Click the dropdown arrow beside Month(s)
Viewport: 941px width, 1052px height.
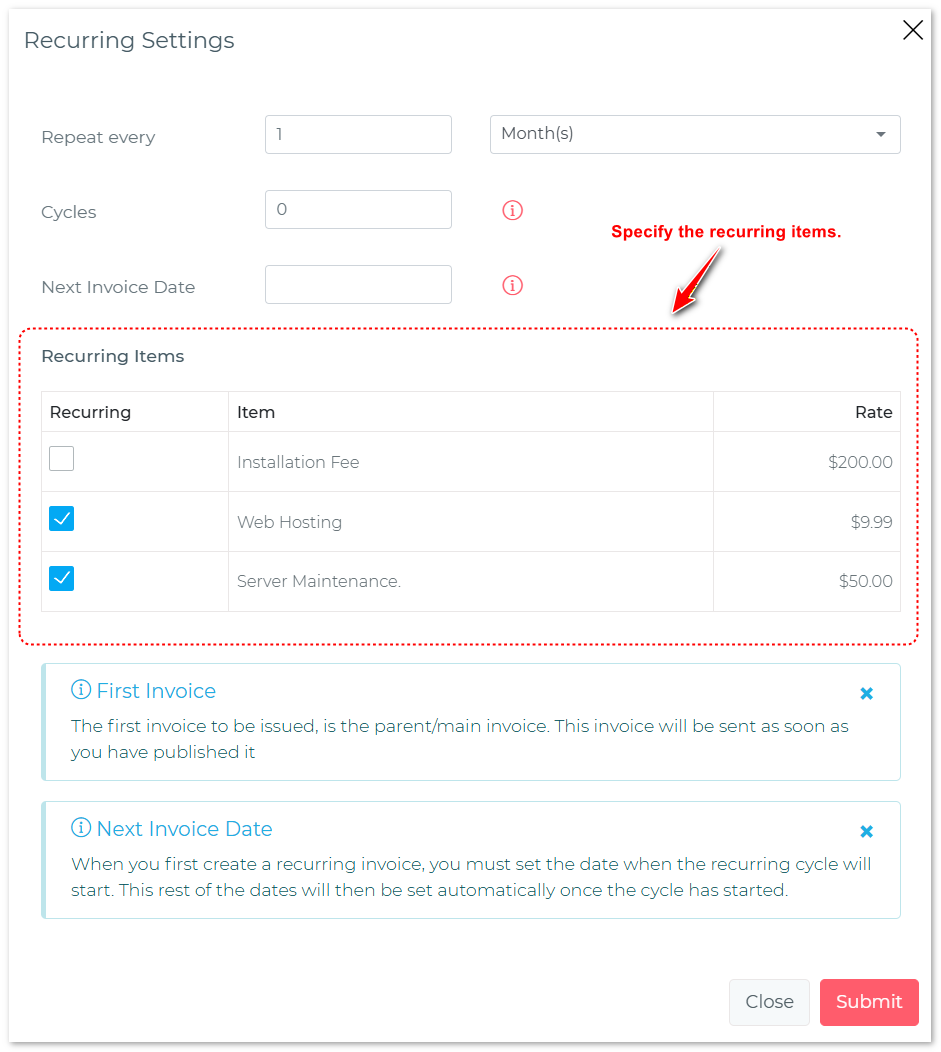[x=880, y=134]
